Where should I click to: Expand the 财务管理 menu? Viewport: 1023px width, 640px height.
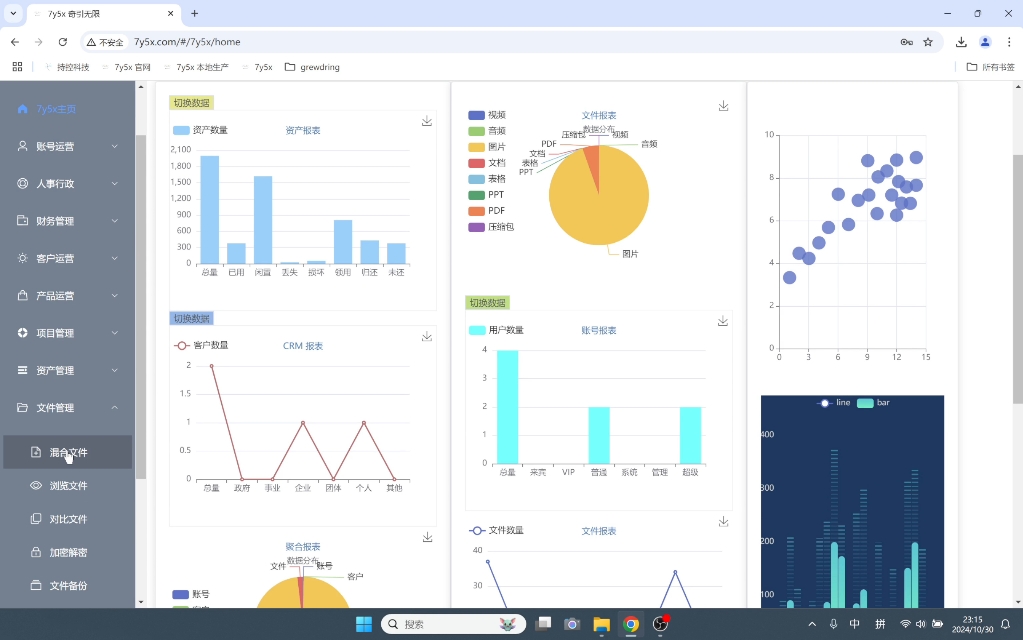[x=68, y=221]
